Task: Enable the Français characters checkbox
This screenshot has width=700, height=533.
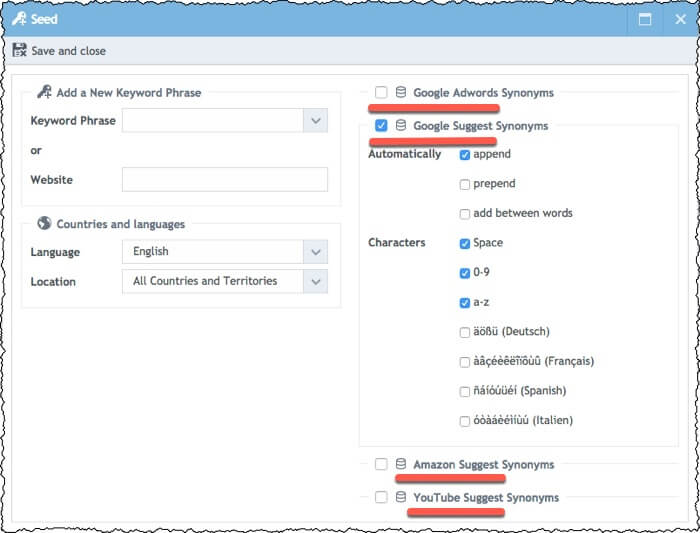Action: tap(465, 362)
